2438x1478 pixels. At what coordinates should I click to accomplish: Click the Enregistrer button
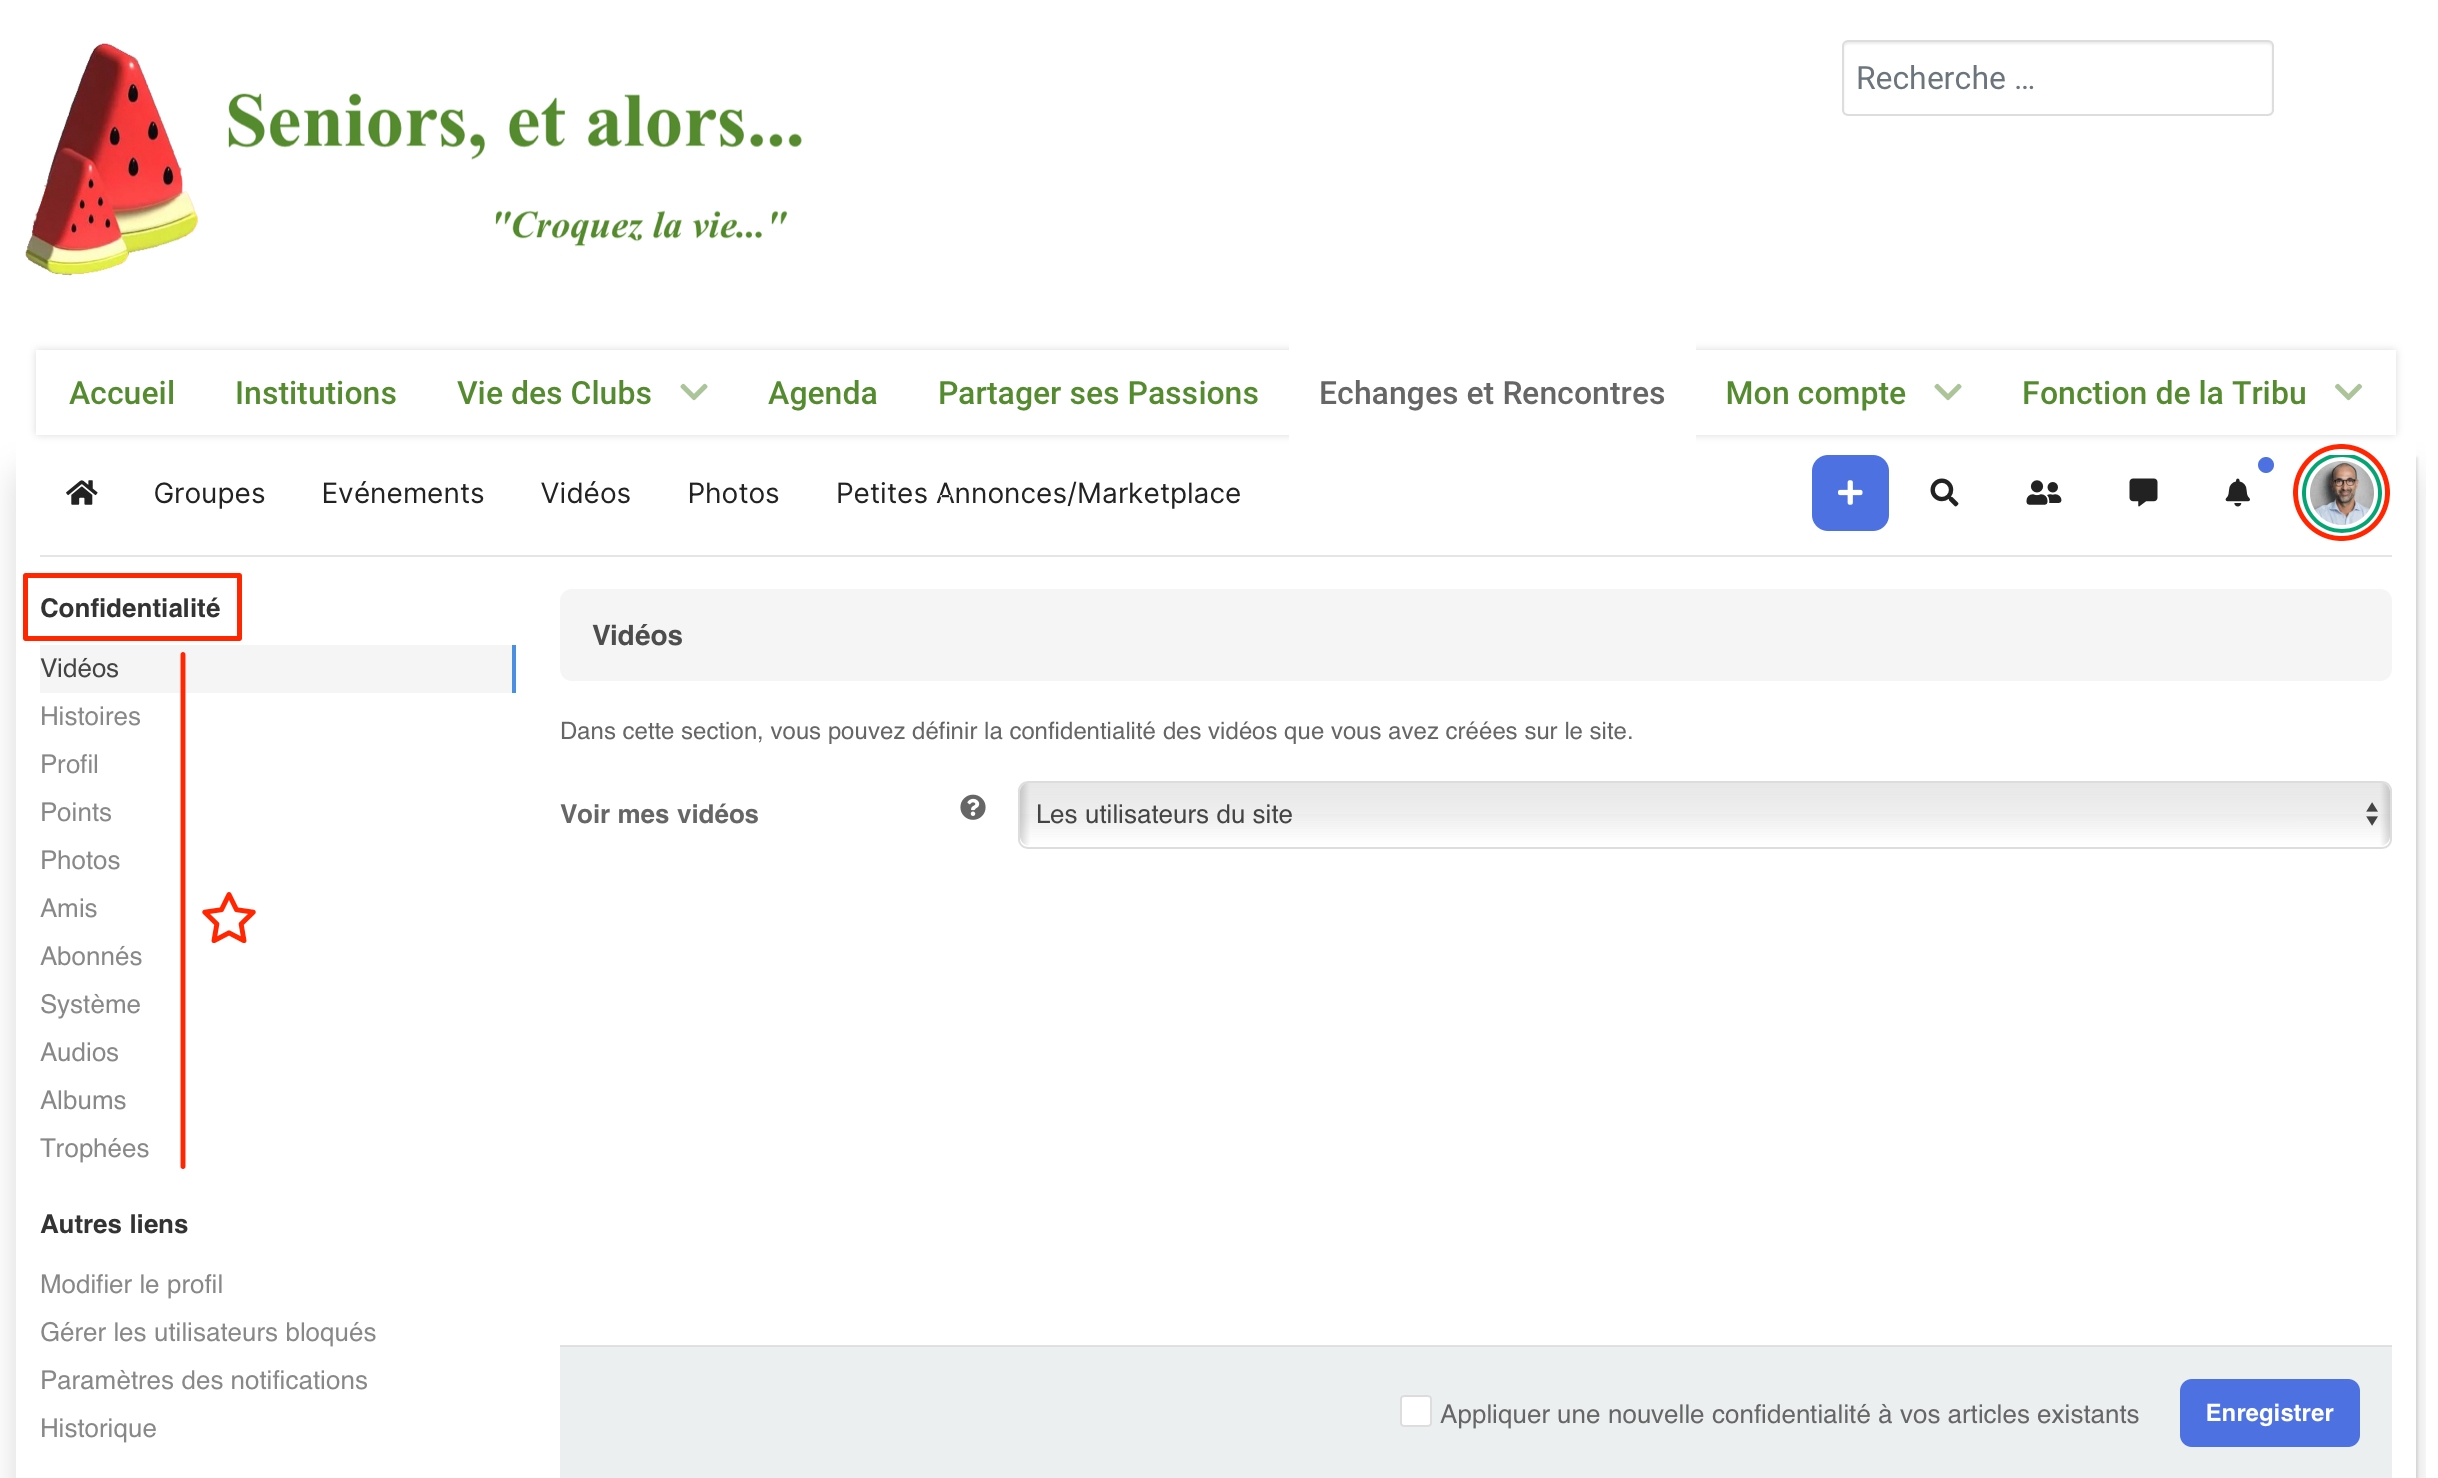[2269, 1412]
